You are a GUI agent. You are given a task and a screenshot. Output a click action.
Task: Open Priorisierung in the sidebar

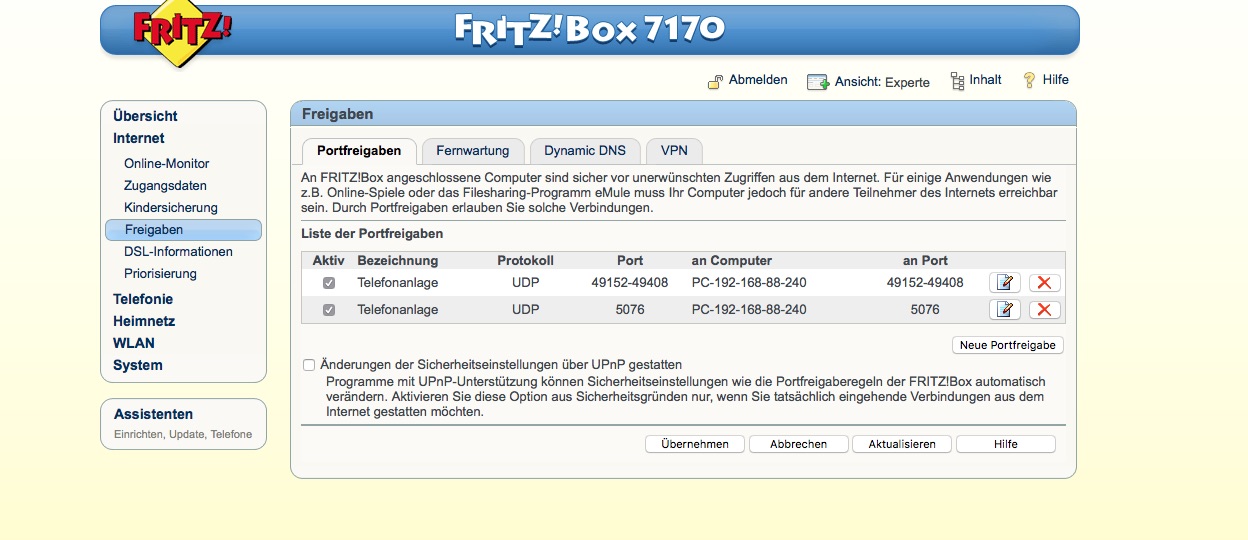pos(161,273)
